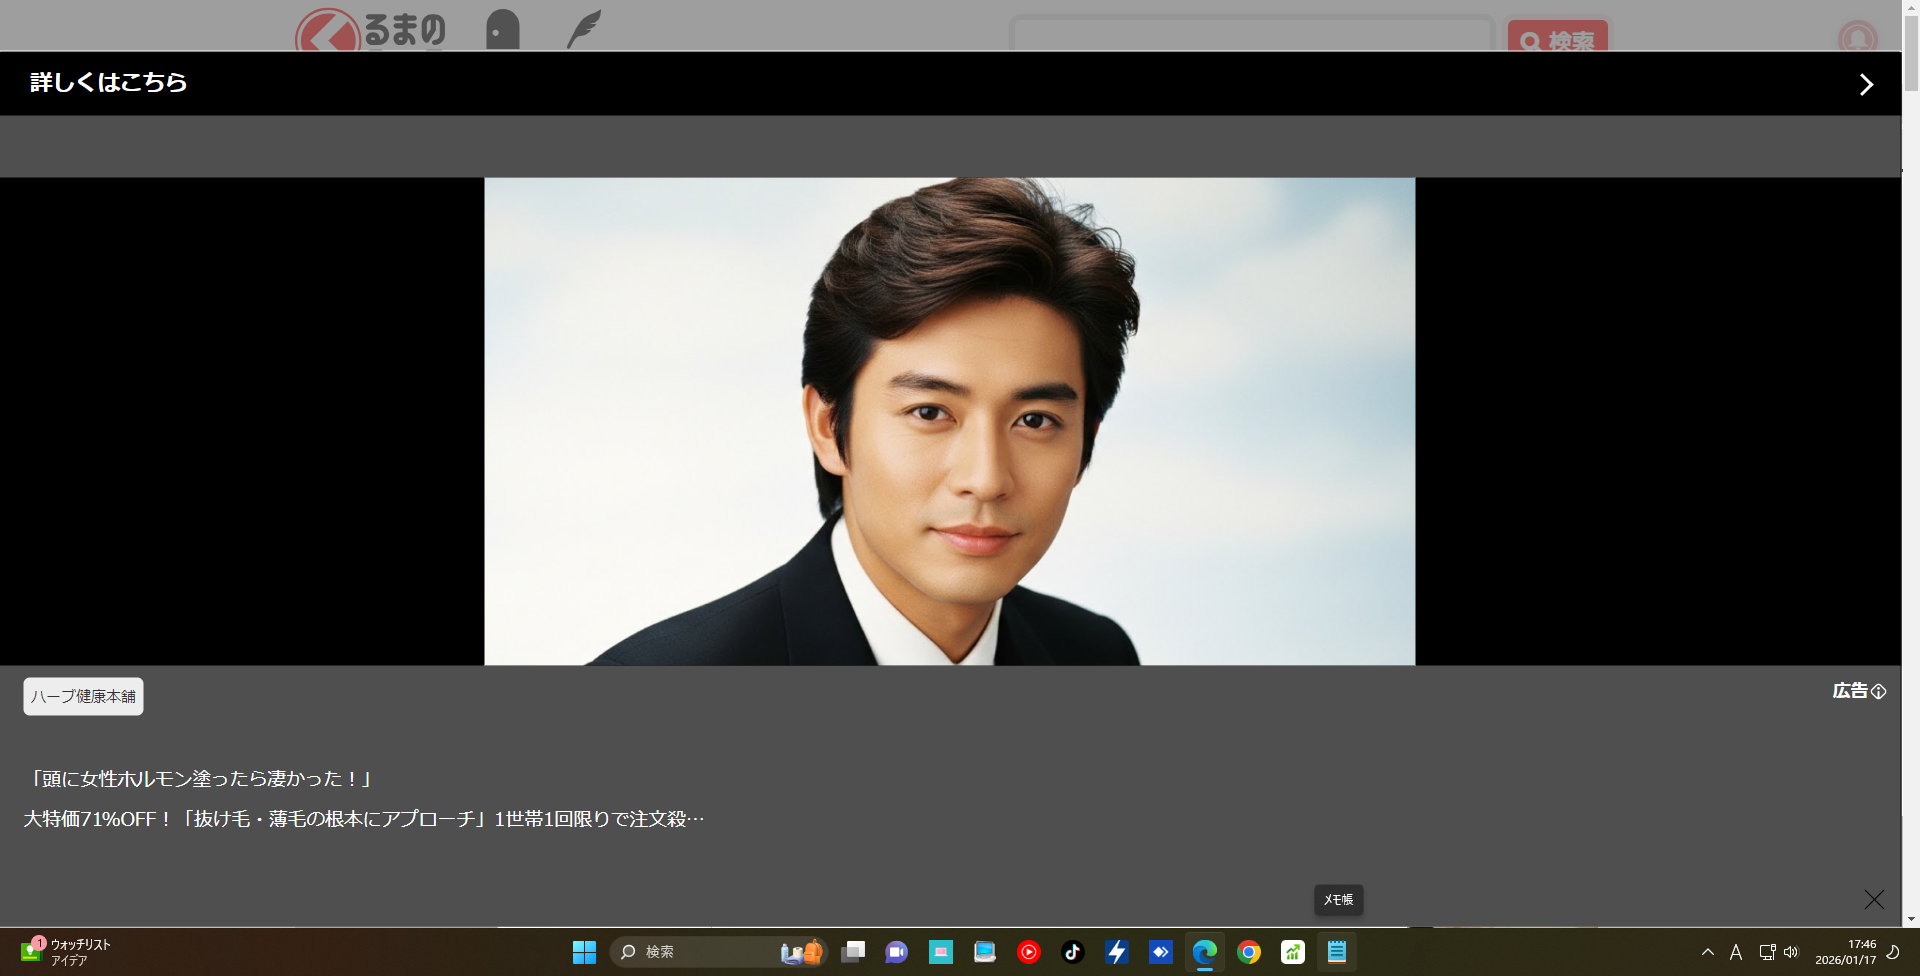Image resolution: width=1920 pixels, height=976 pixels.
Task: Open Task View from the taskbar
Action: [853, 952]
